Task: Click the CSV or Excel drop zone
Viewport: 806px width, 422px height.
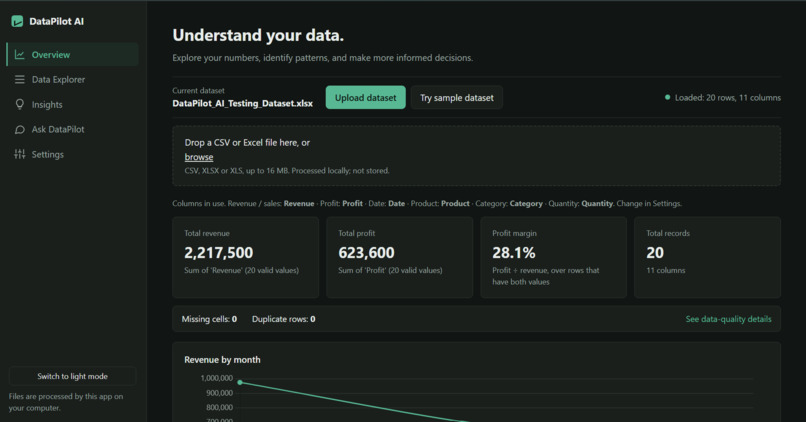Action: pos(477,156)
